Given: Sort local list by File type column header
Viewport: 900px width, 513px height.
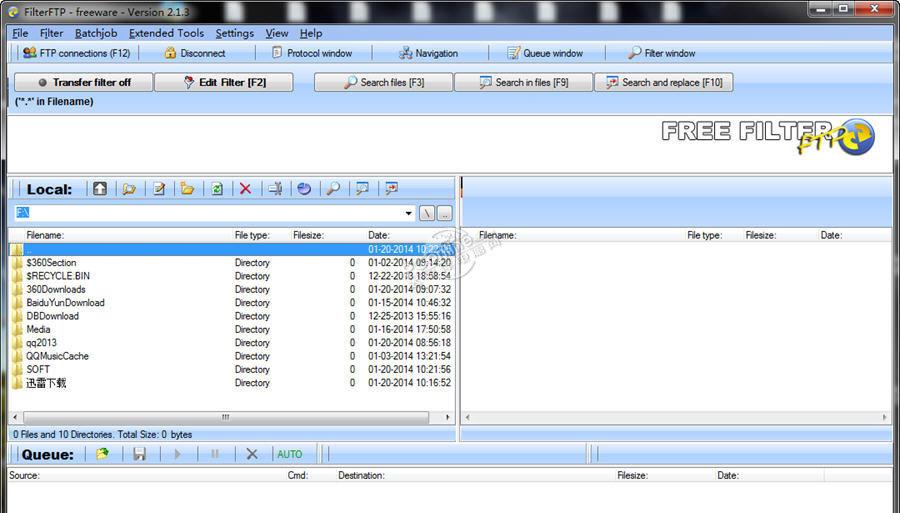Looking at the screenshot, I should (251, 235).
